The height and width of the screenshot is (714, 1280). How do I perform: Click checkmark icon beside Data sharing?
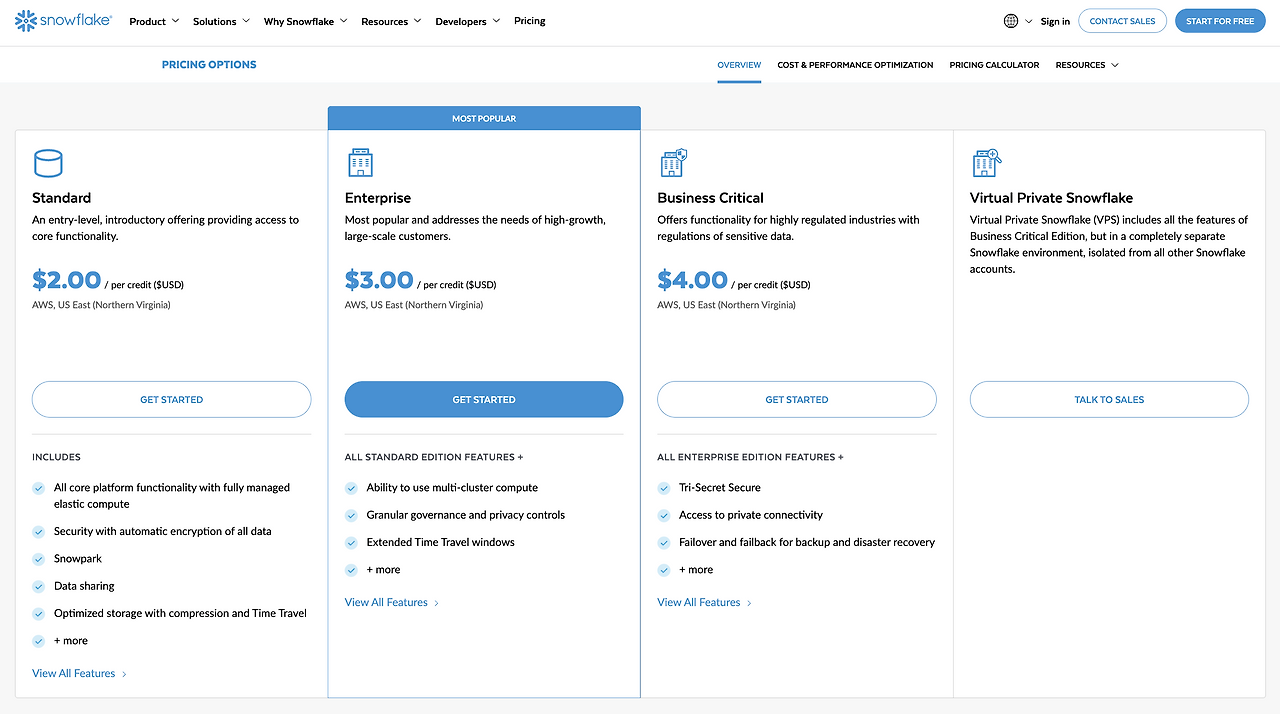pyautogui.click(x=39, y=587)
